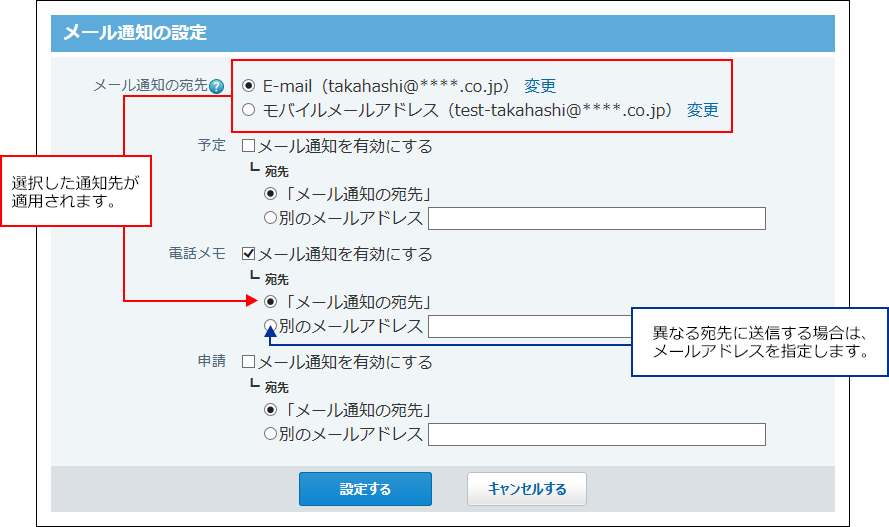
Task: Click 変更 link next to E-mail address
Action: coord(540,86)
